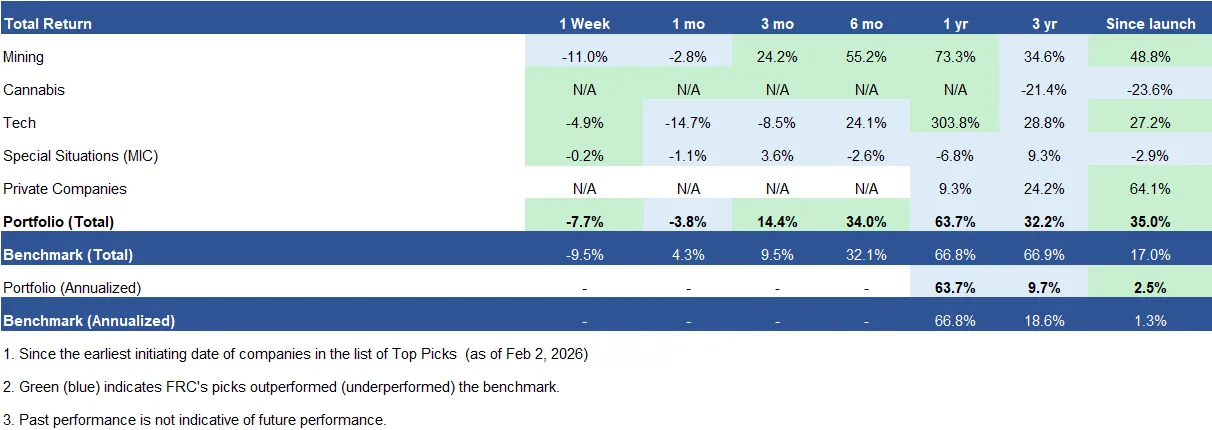Select the "1 Week" column header
The height and width of the screenshot is (430, 1212).
point(584,24)
